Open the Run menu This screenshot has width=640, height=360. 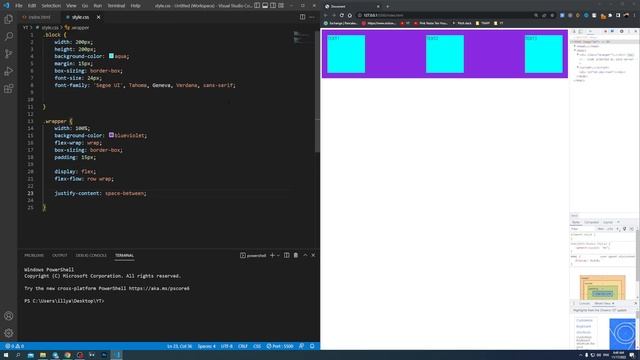tap(98, 6)
